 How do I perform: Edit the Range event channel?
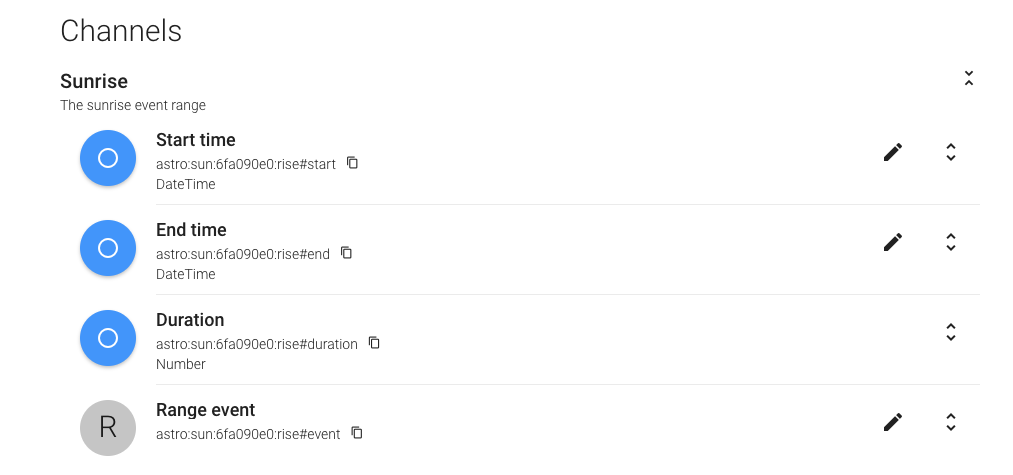893,422
